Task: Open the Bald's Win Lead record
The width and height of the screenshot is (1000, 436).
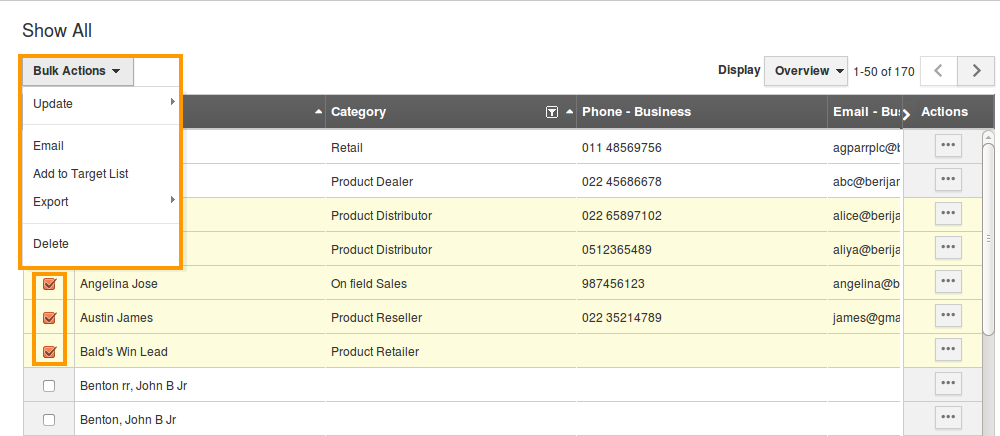Action: [x=124, y=352]
